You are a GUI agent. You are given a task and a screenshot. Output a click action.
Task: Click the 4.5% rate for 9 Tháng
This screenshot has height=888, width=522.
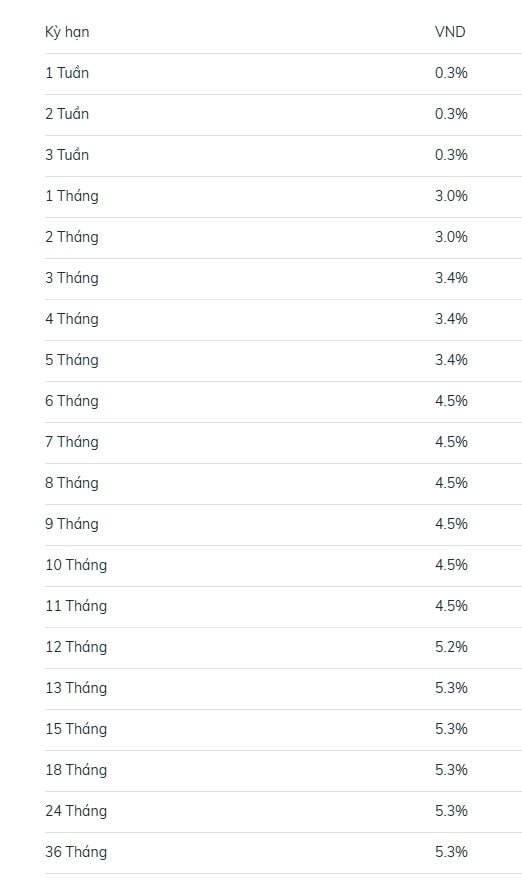[x=451, y=524]
